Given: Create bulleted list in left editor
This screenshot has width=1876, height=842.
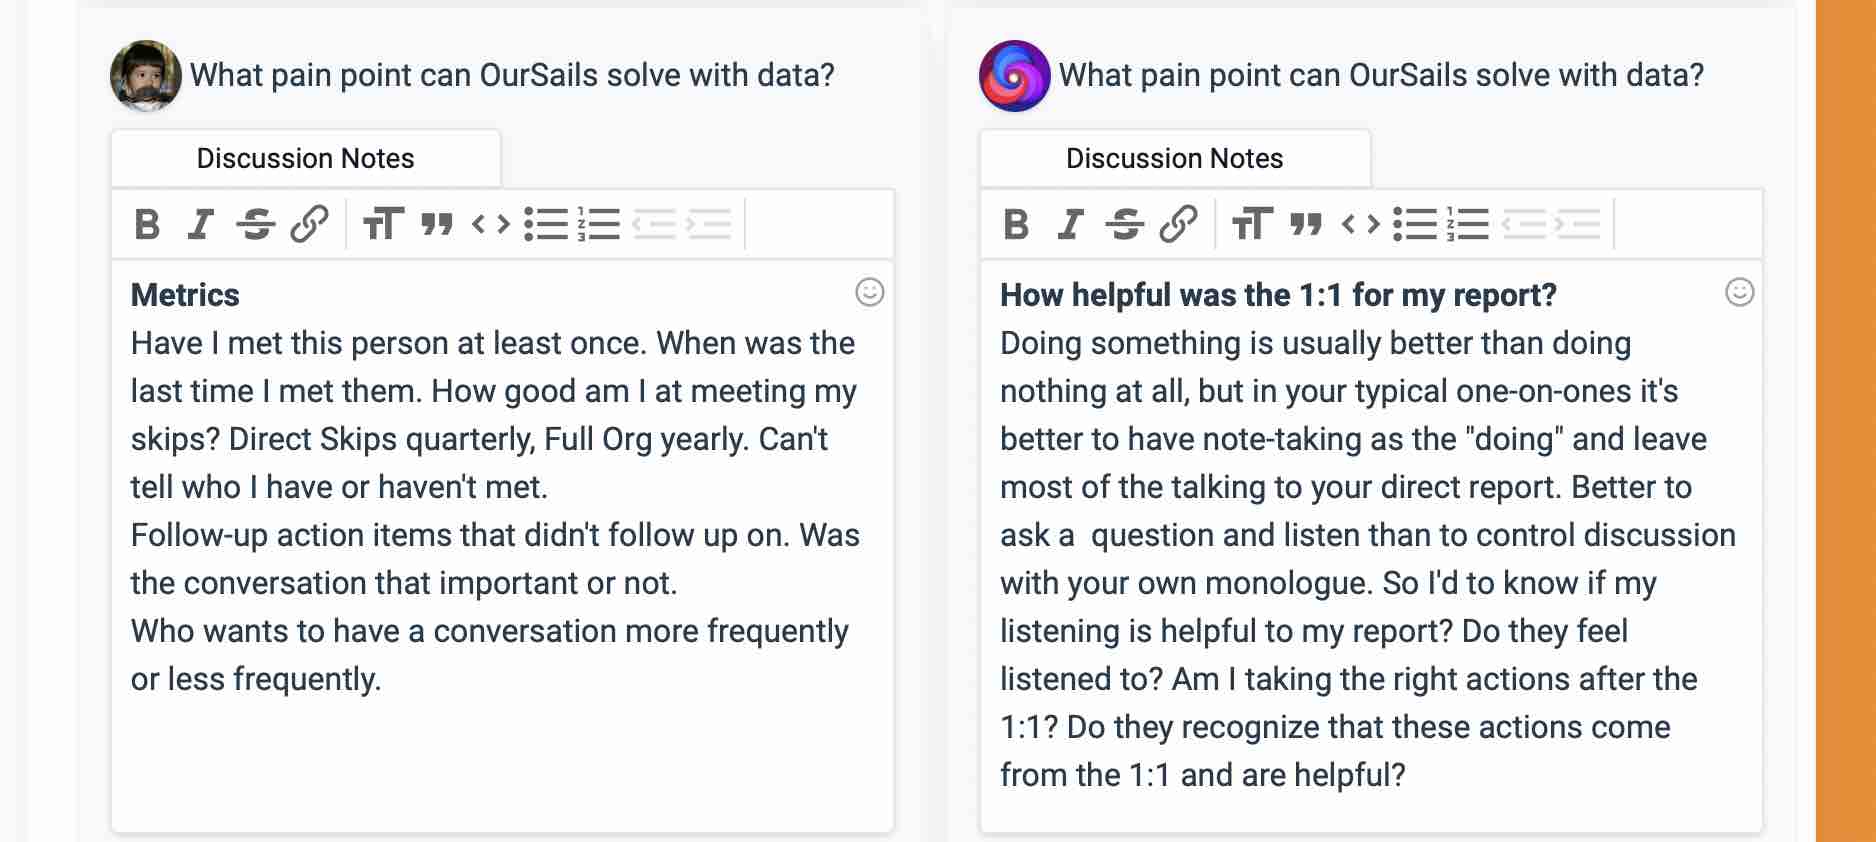Looking at the screenshot, I should pos(546,224).
